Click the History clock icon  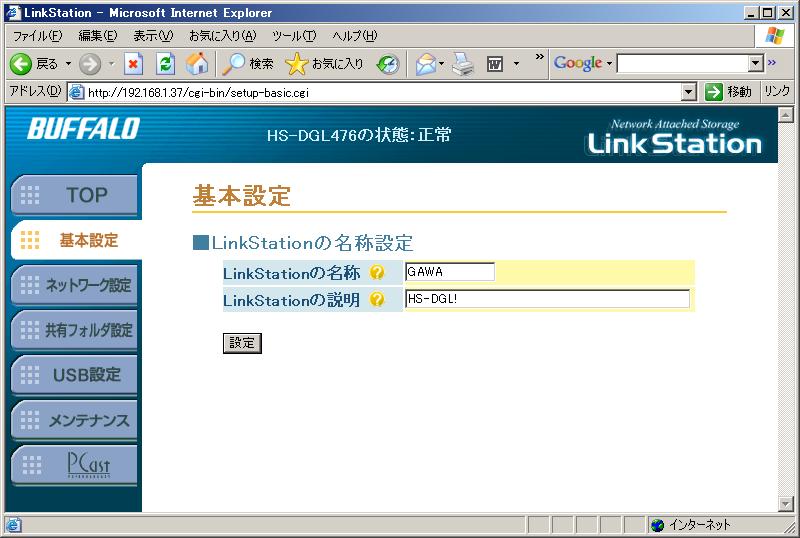tap(388, 64)
